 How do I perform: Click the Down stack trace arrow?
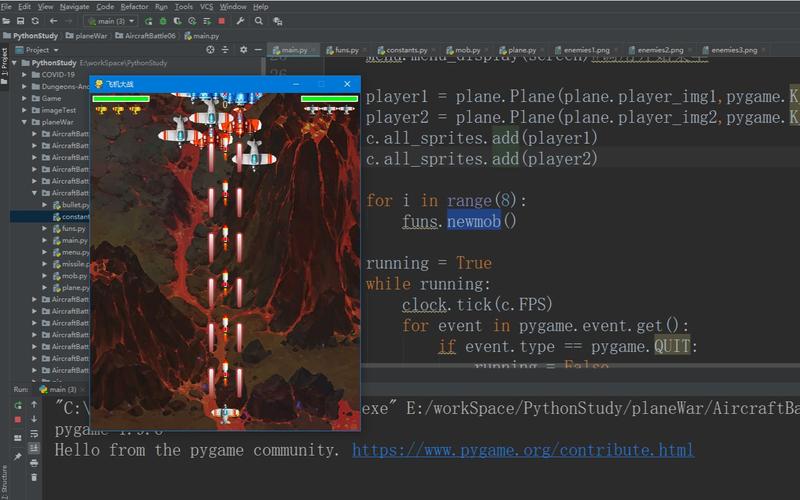[x=34, y=419]
